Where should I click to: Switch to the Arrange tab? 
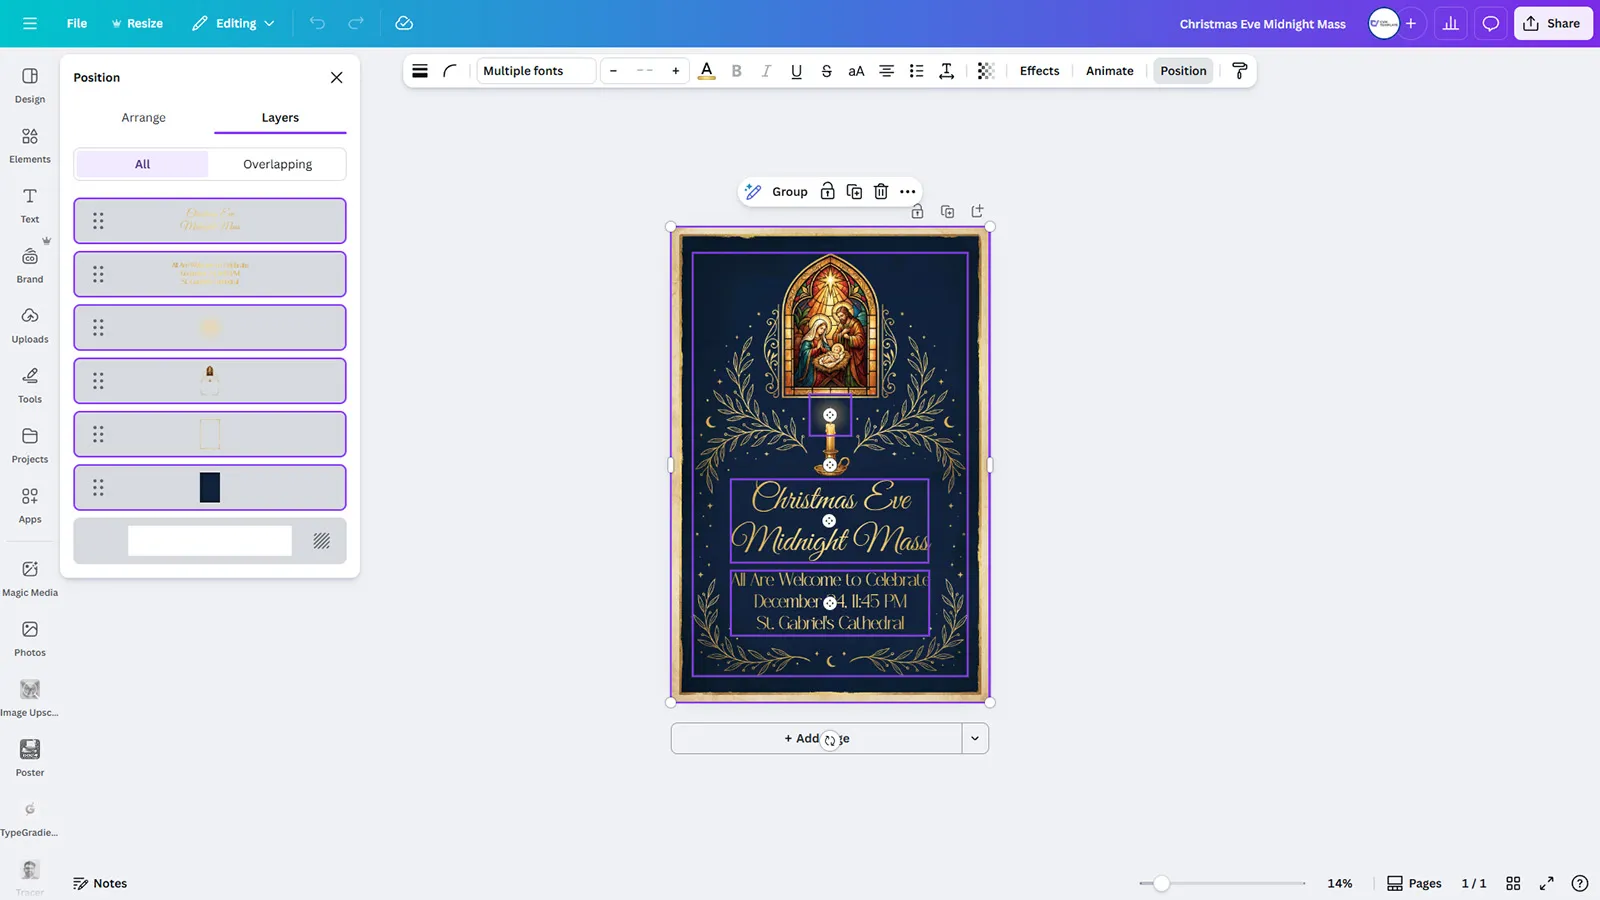[143, 117]
